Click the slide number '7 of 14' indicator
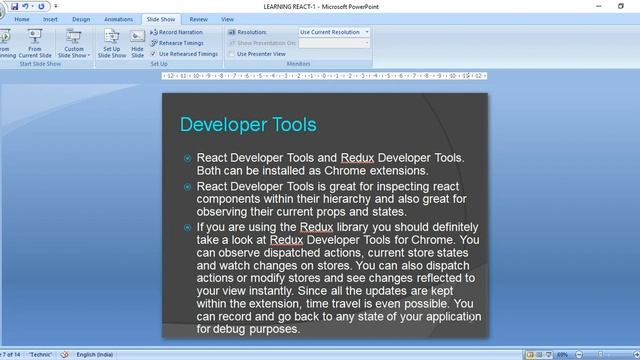 (x=11, y=355)
